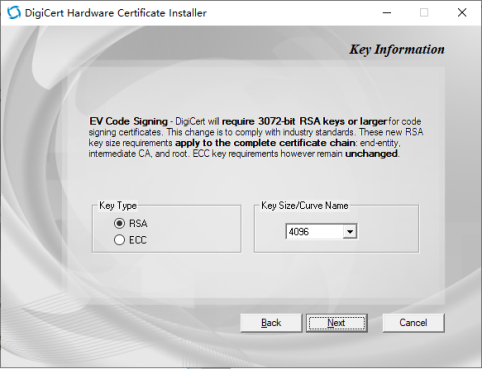Open the Key Size dropdown arrow

pos(350,231)
